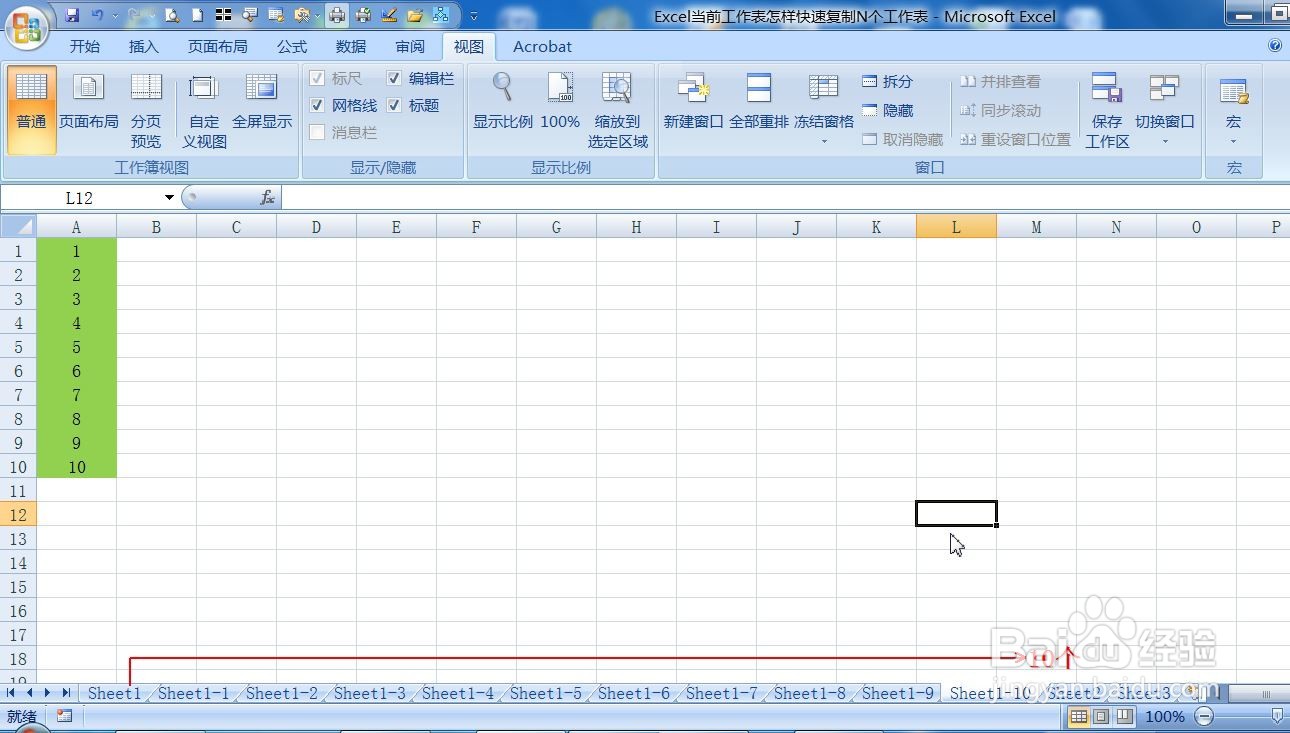Screen dimensions: 1290x733
Task: Switch to Sheet1-7 tab
Action: coord(722,693)
